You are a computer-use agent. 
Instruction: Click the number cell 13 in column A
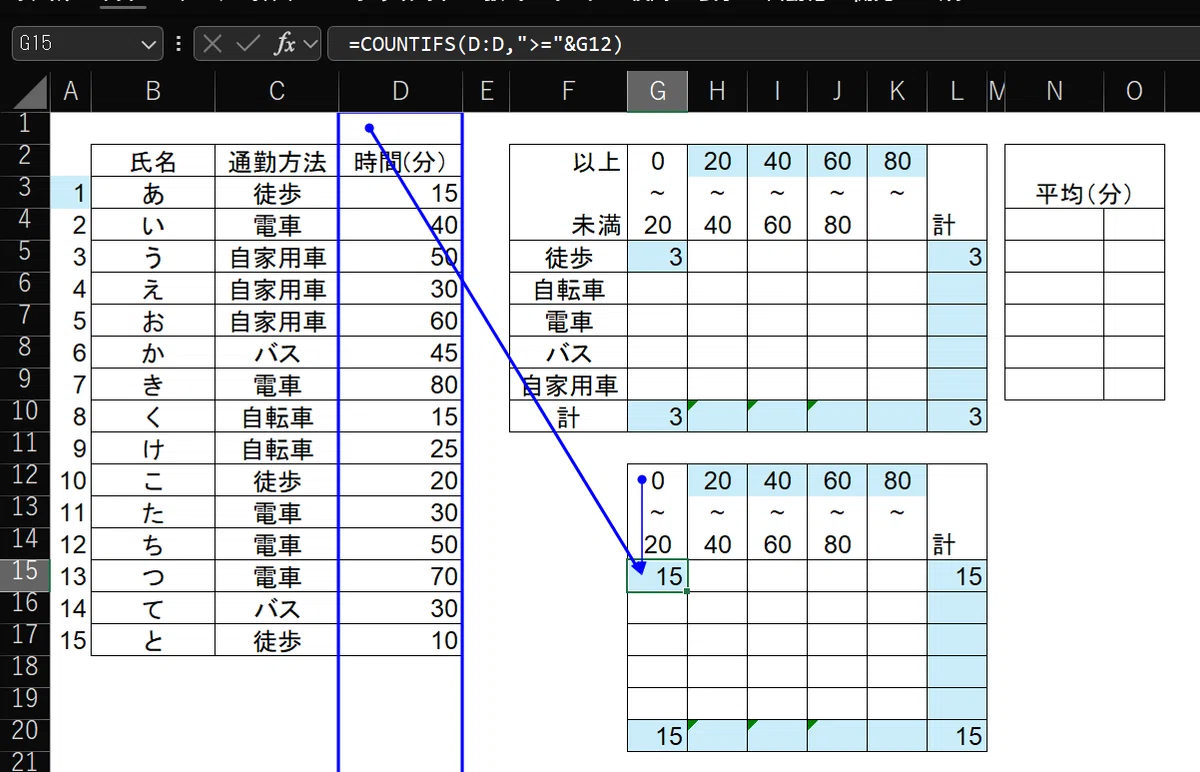70,577
